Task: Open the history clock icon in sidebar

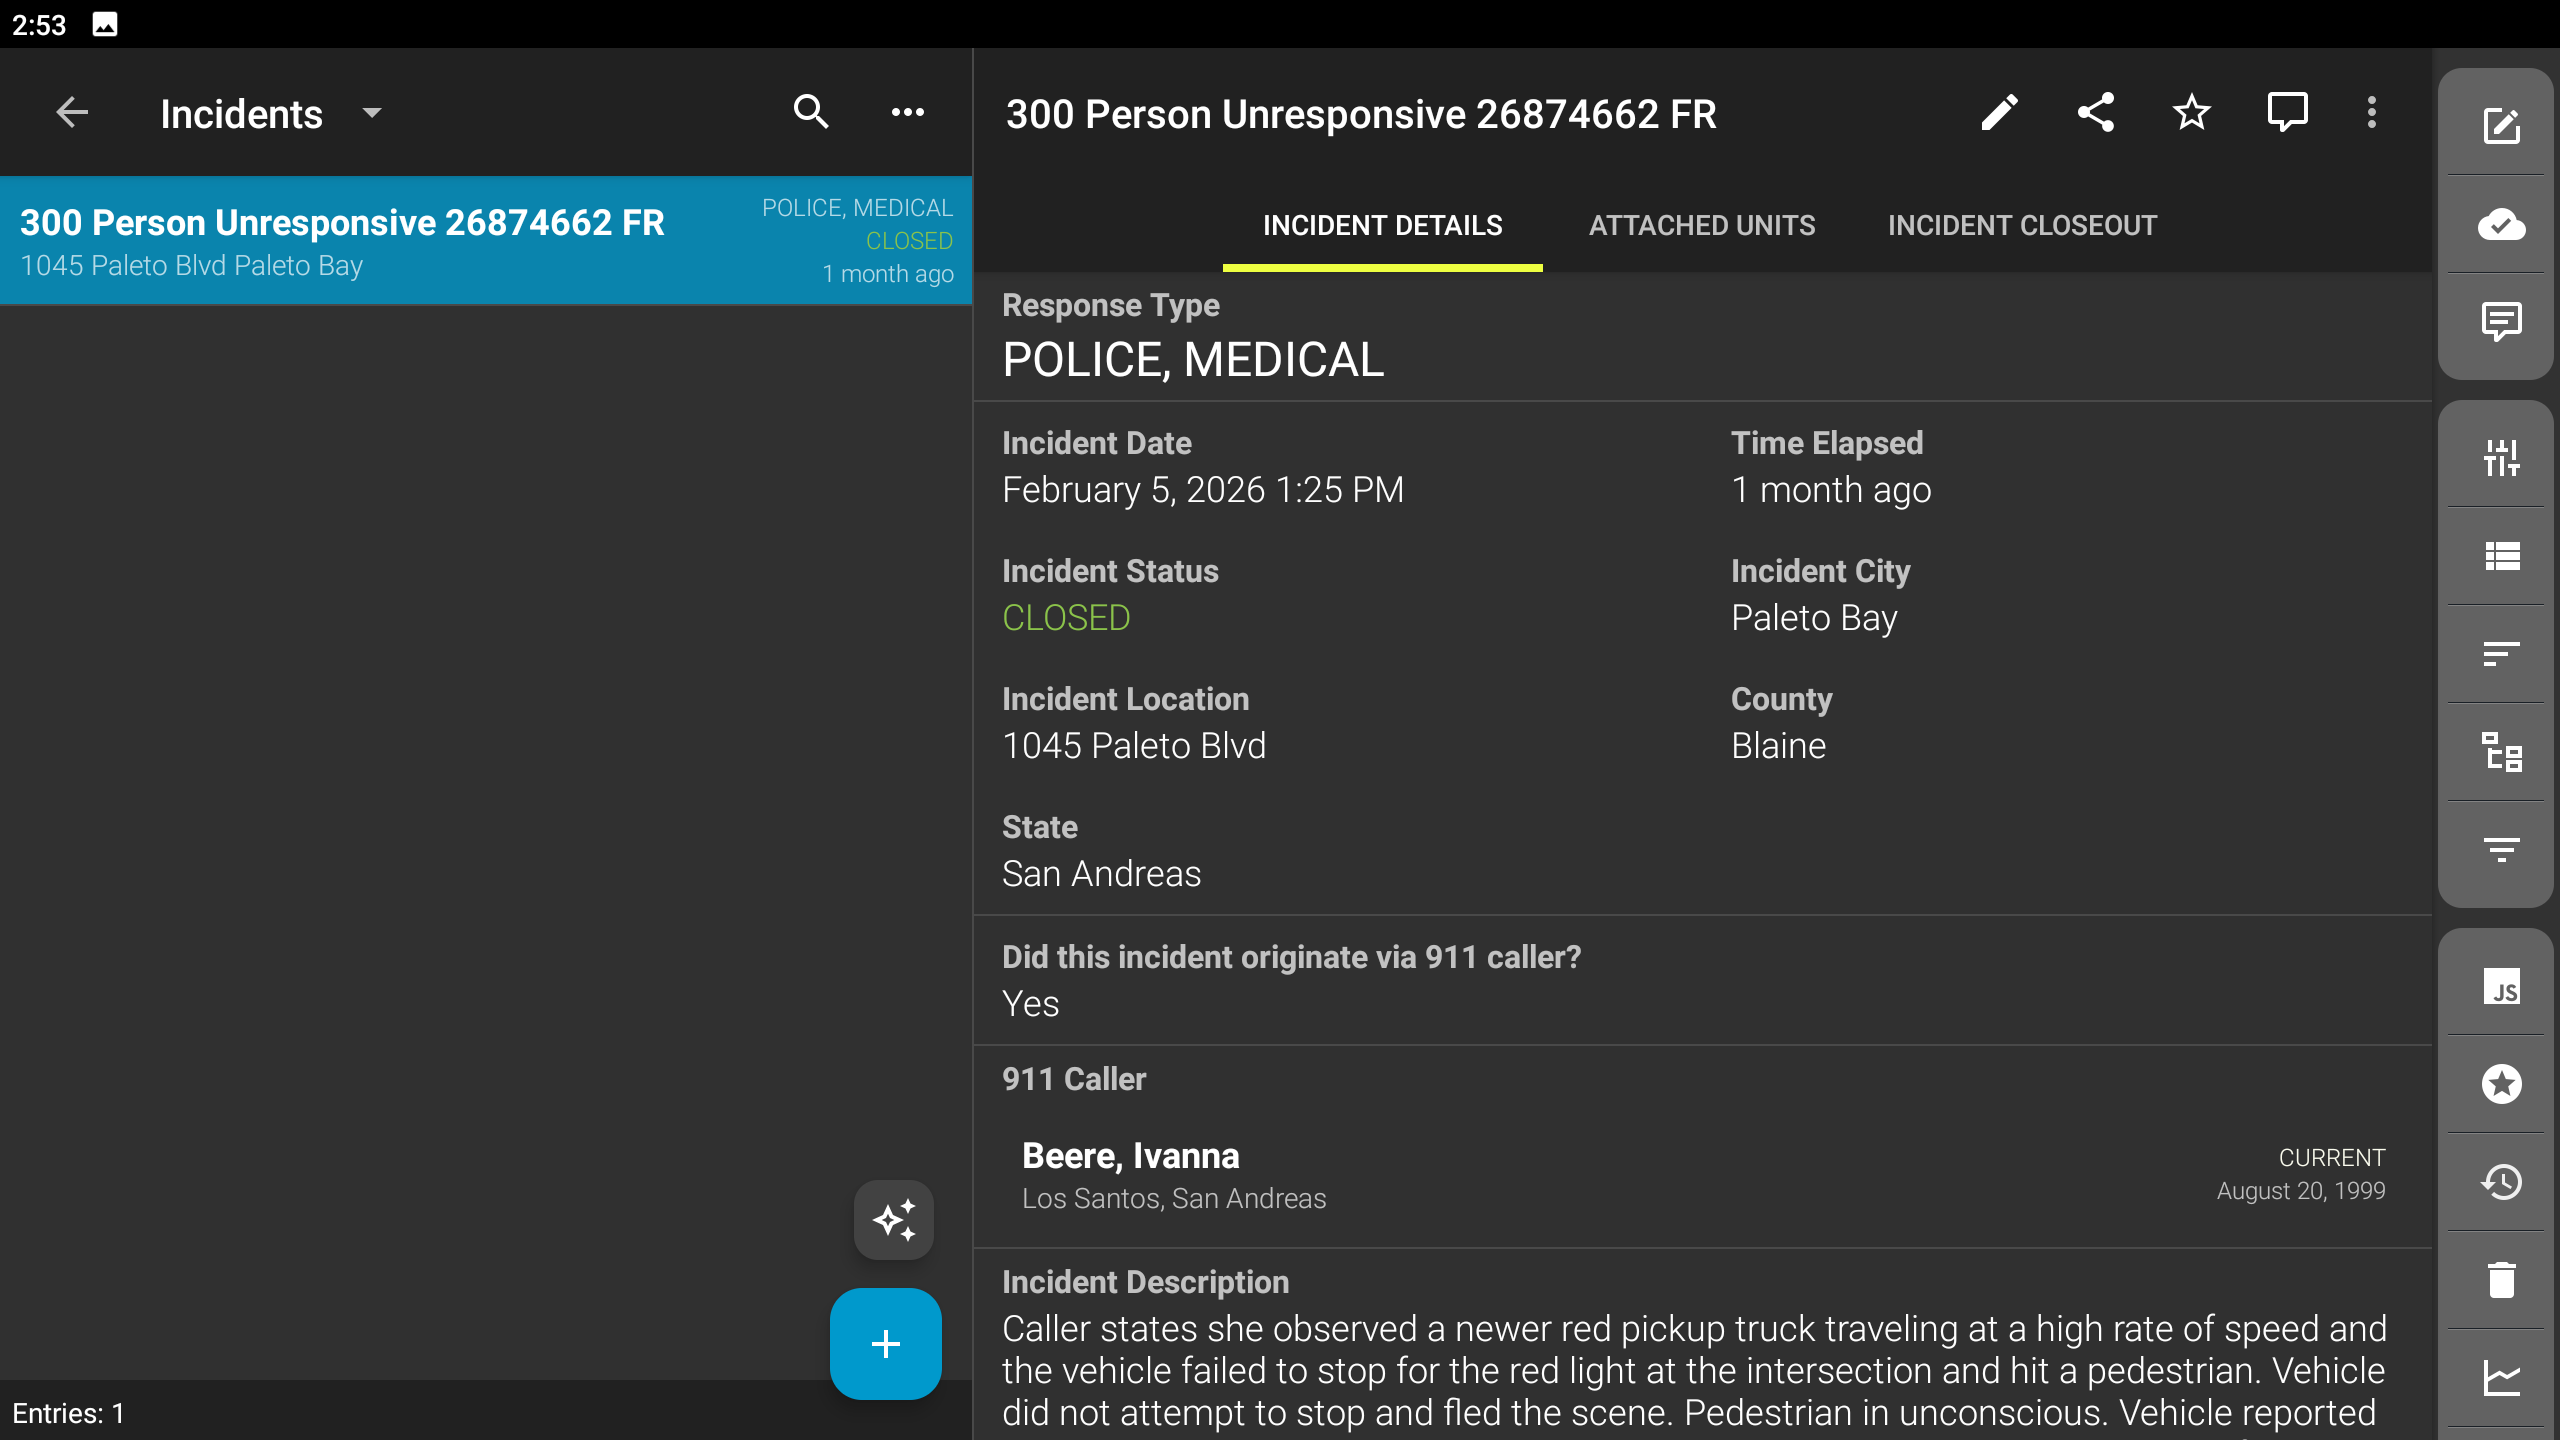Action: [2501, 1183]
